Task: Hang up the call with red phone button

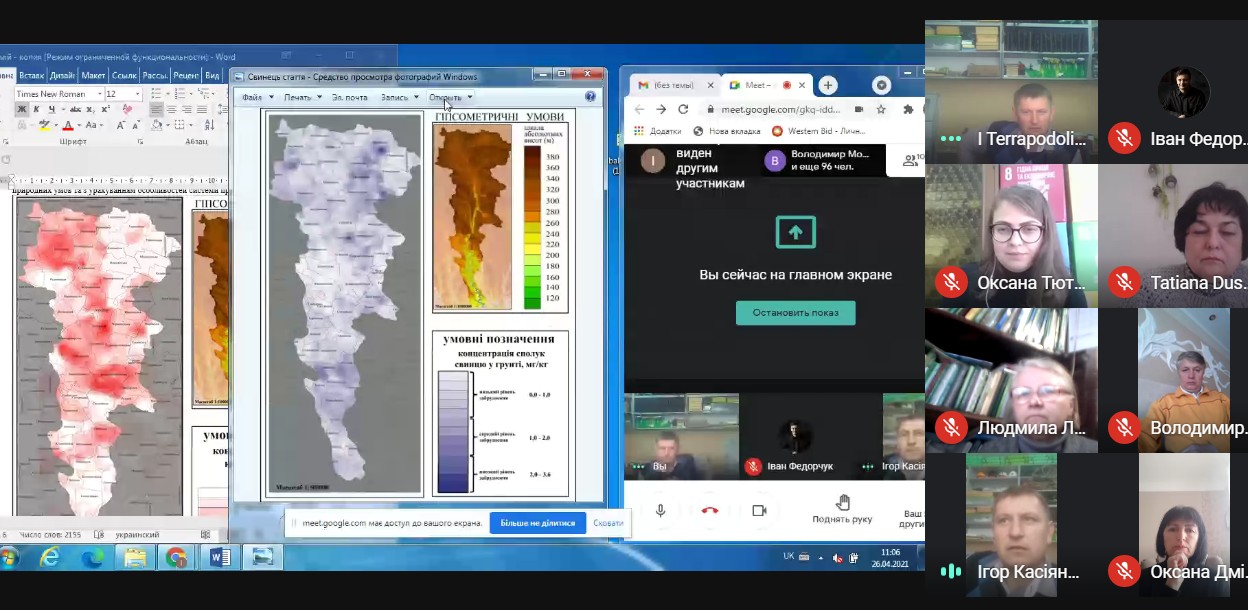Action: click(x=709, y=510)
